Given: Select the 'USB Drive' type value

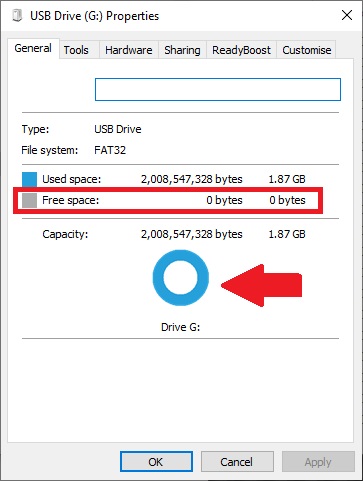Looking at the screenshot, I should [118, 129].
